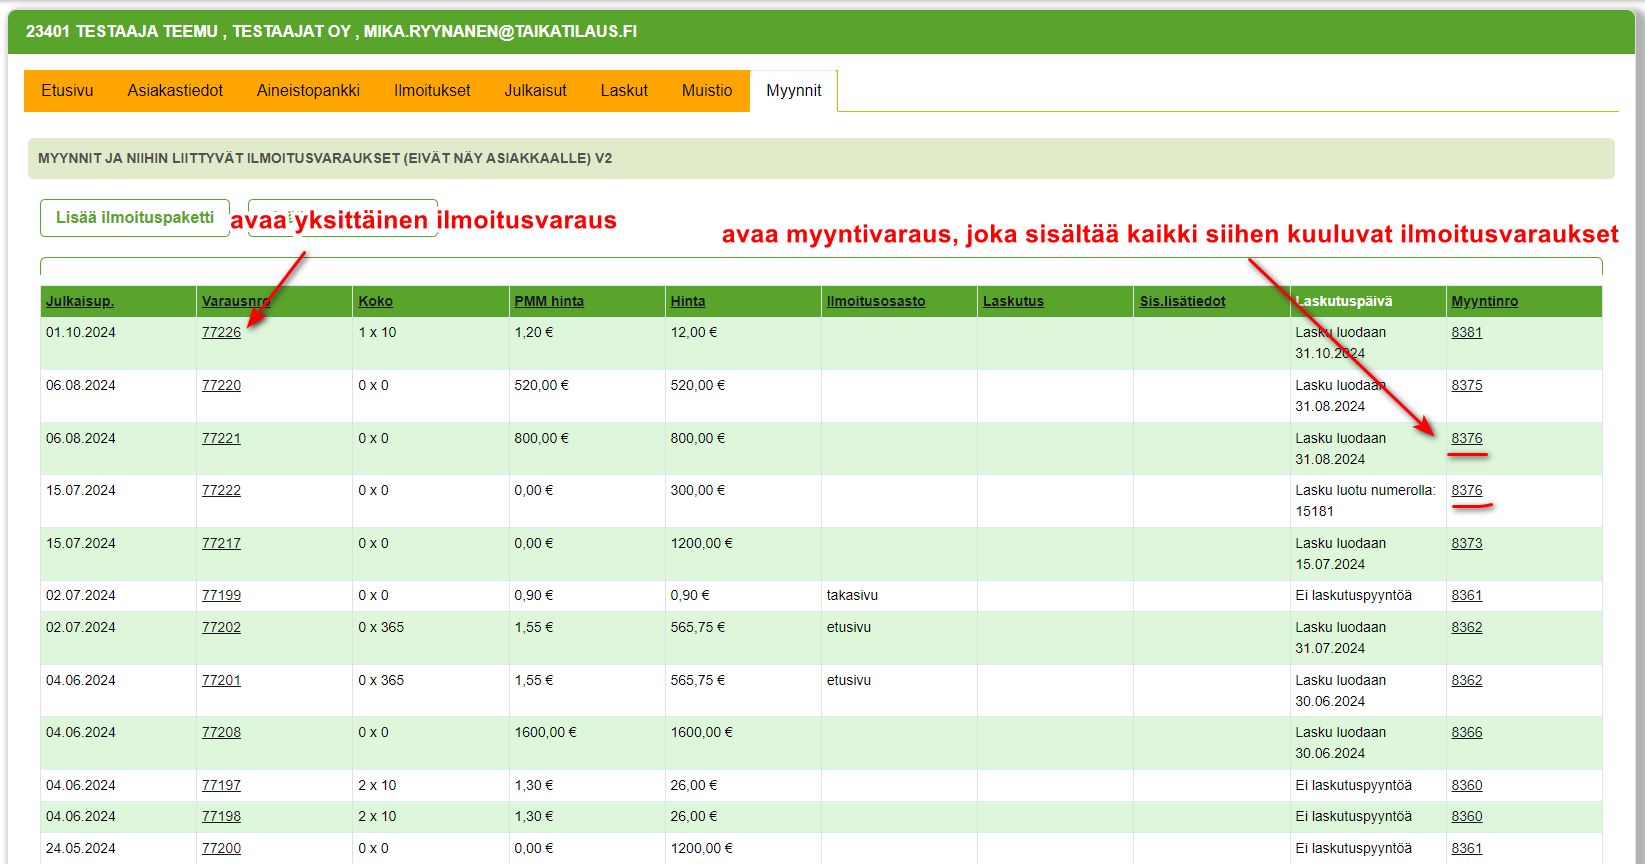Sort by the Laskutus column header

point(1013,301)
